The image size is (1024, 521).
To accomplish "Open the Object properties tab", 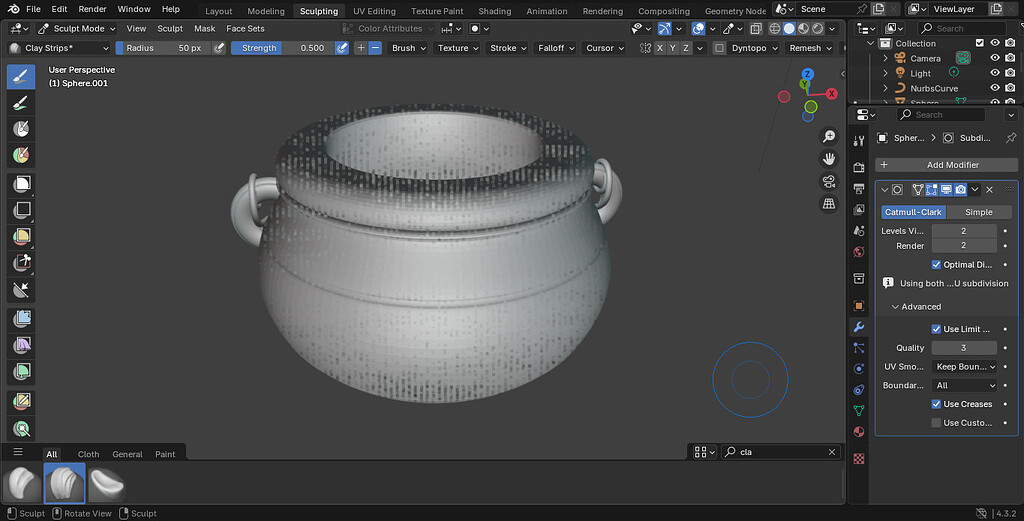I will pyautogui.click(x=859, y=306).
